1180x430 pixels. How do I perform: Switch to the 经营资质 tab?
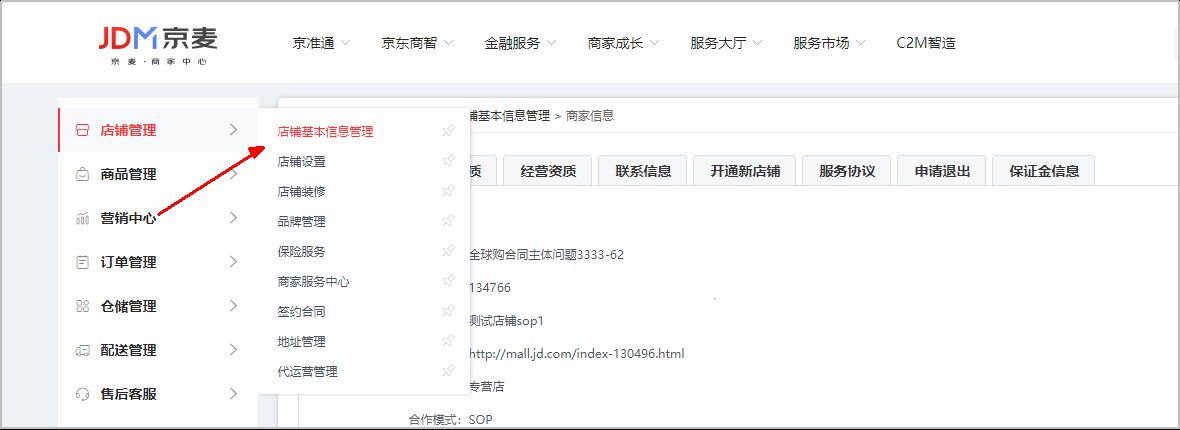point(548,171)
